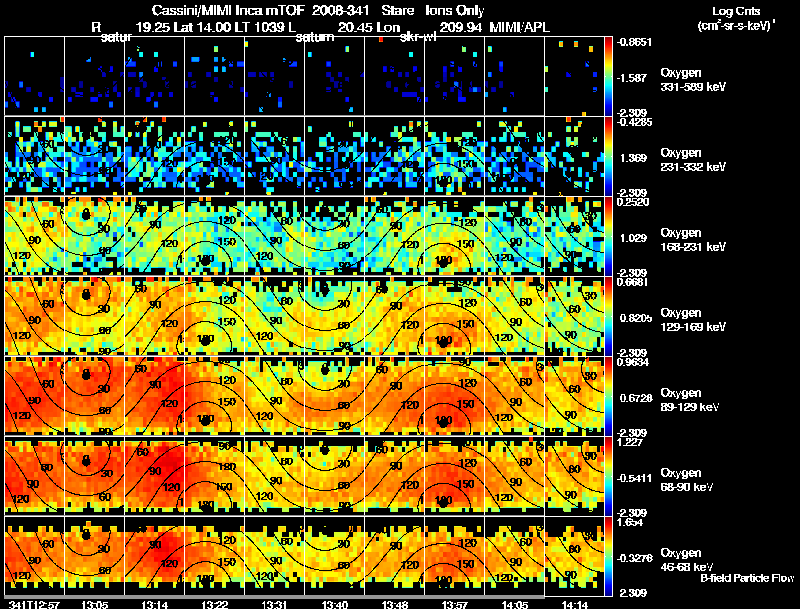
Task: Click the '209.94' header value
Action: (x=461, y=27)
